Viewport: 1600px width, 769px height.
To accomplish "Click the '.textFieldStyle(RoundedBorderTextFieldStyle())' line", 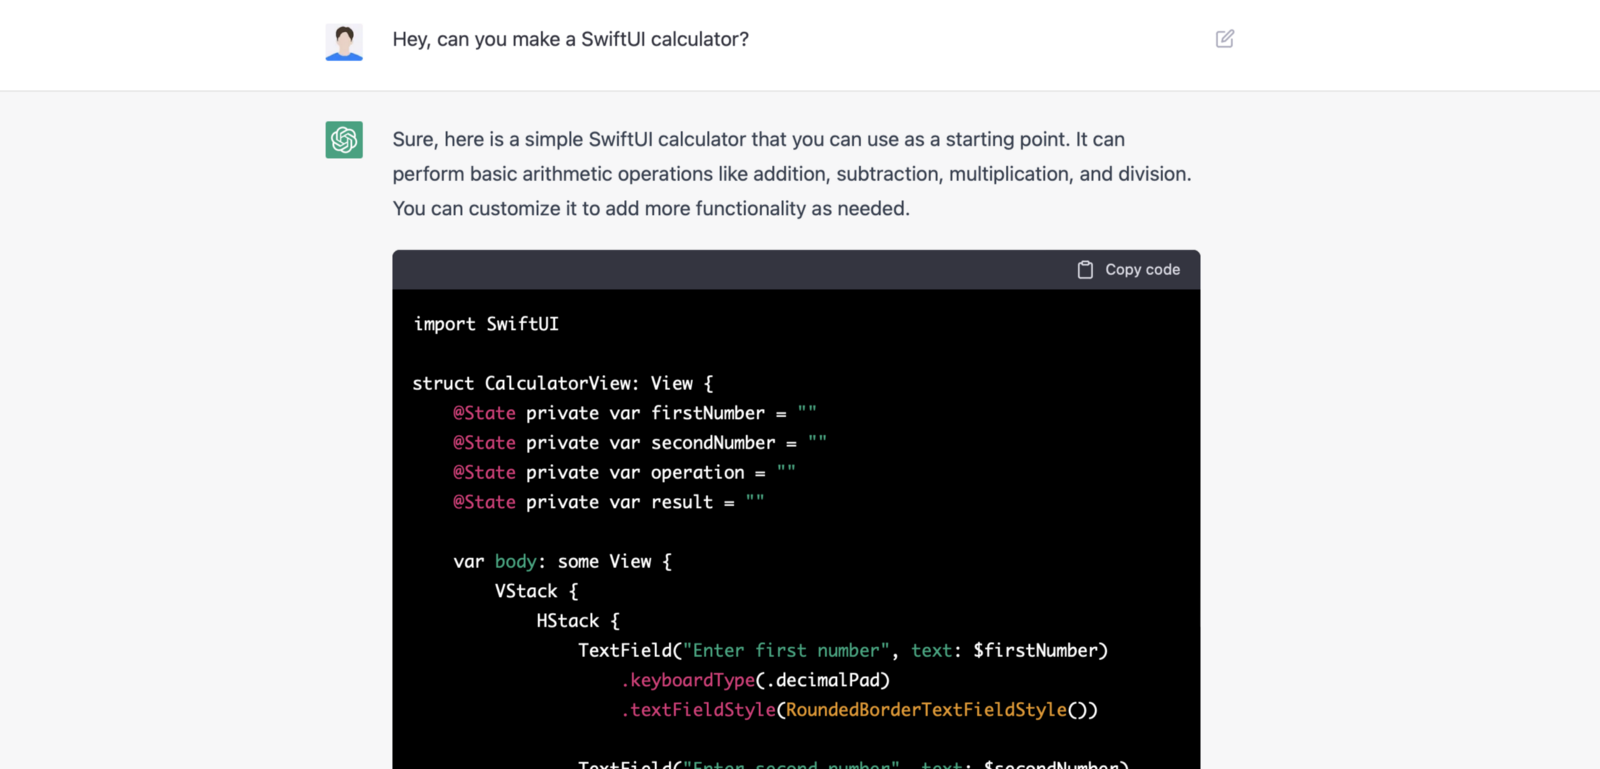I will click(x=859, y=710).
